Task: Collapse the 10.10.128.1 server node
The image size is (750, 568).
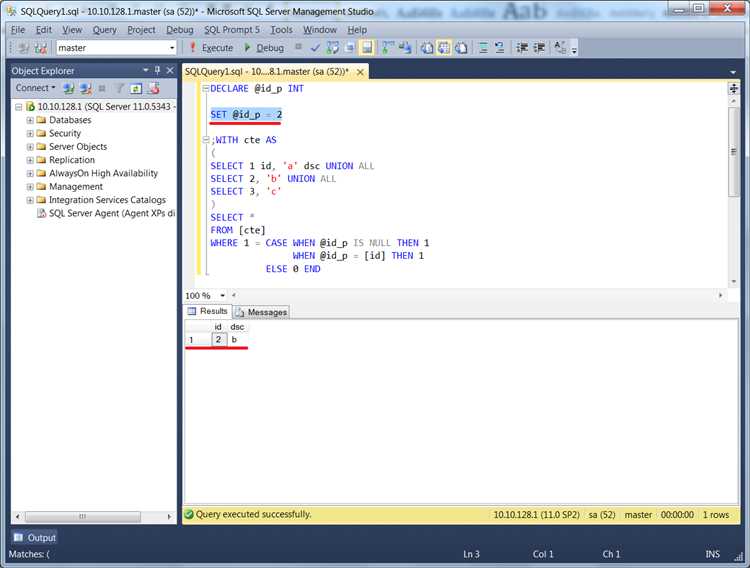Action: coord(17,106)
